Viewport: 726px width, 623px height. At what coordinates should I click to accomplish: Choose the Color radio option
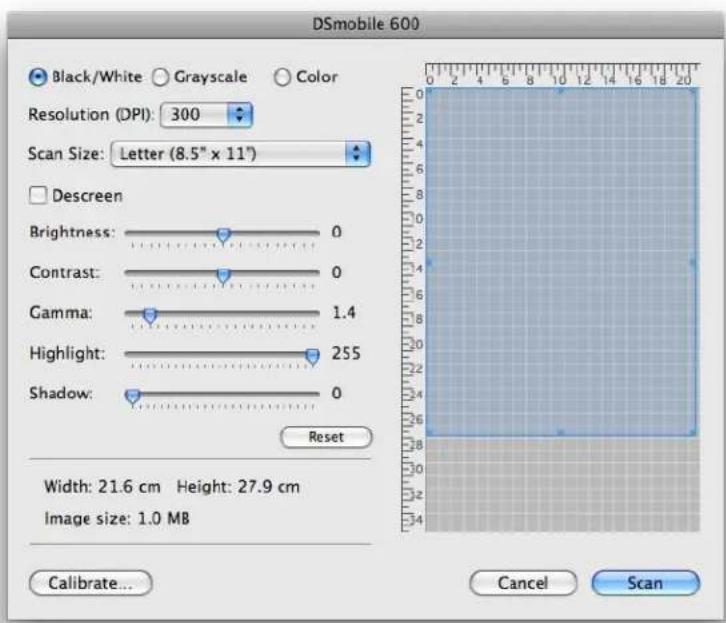pos(282,77)
